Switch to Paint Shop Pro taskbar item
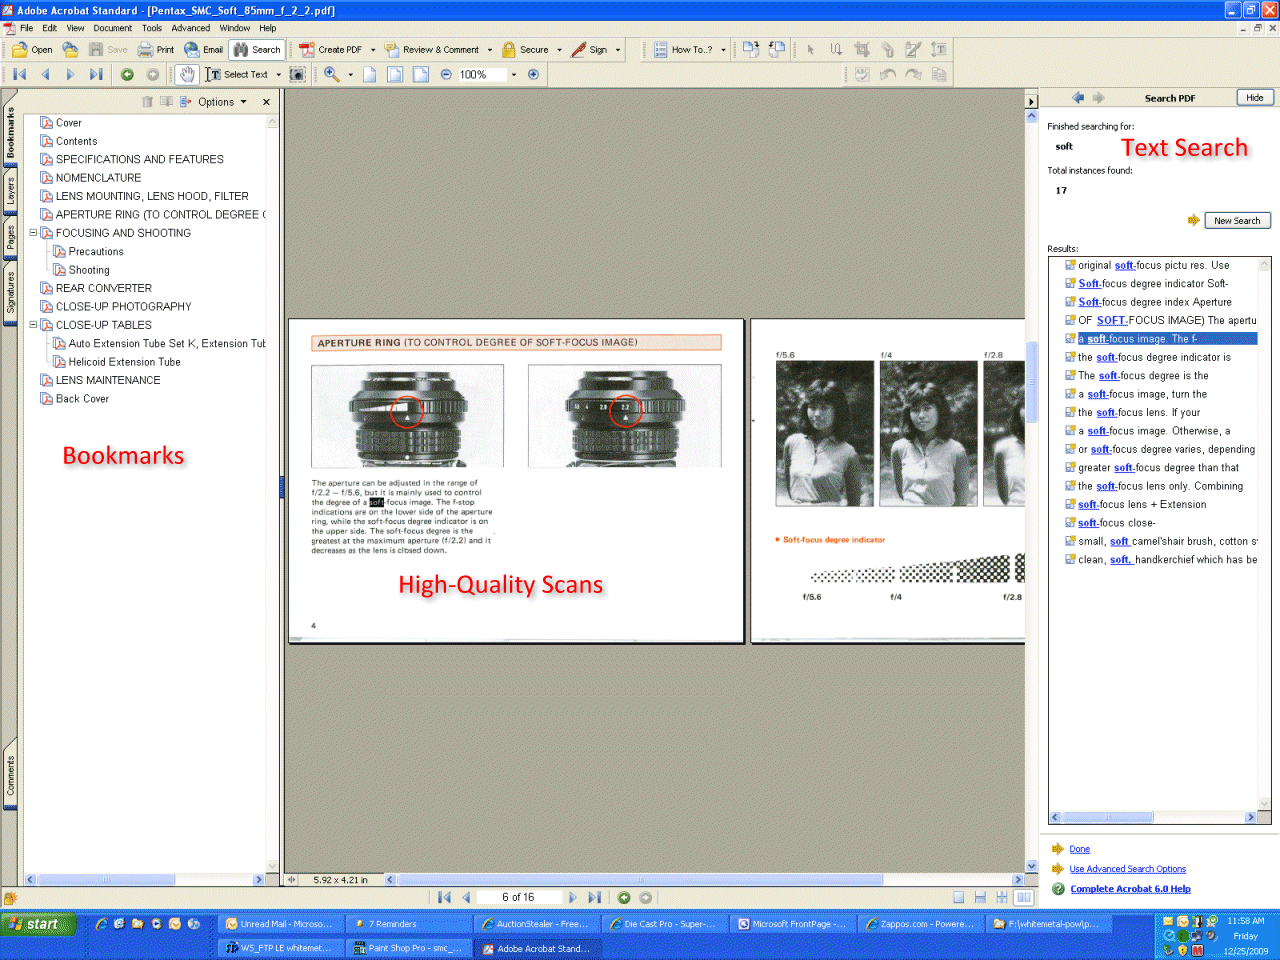Screen dimensions: 1280x960 (x=408, y=948)
